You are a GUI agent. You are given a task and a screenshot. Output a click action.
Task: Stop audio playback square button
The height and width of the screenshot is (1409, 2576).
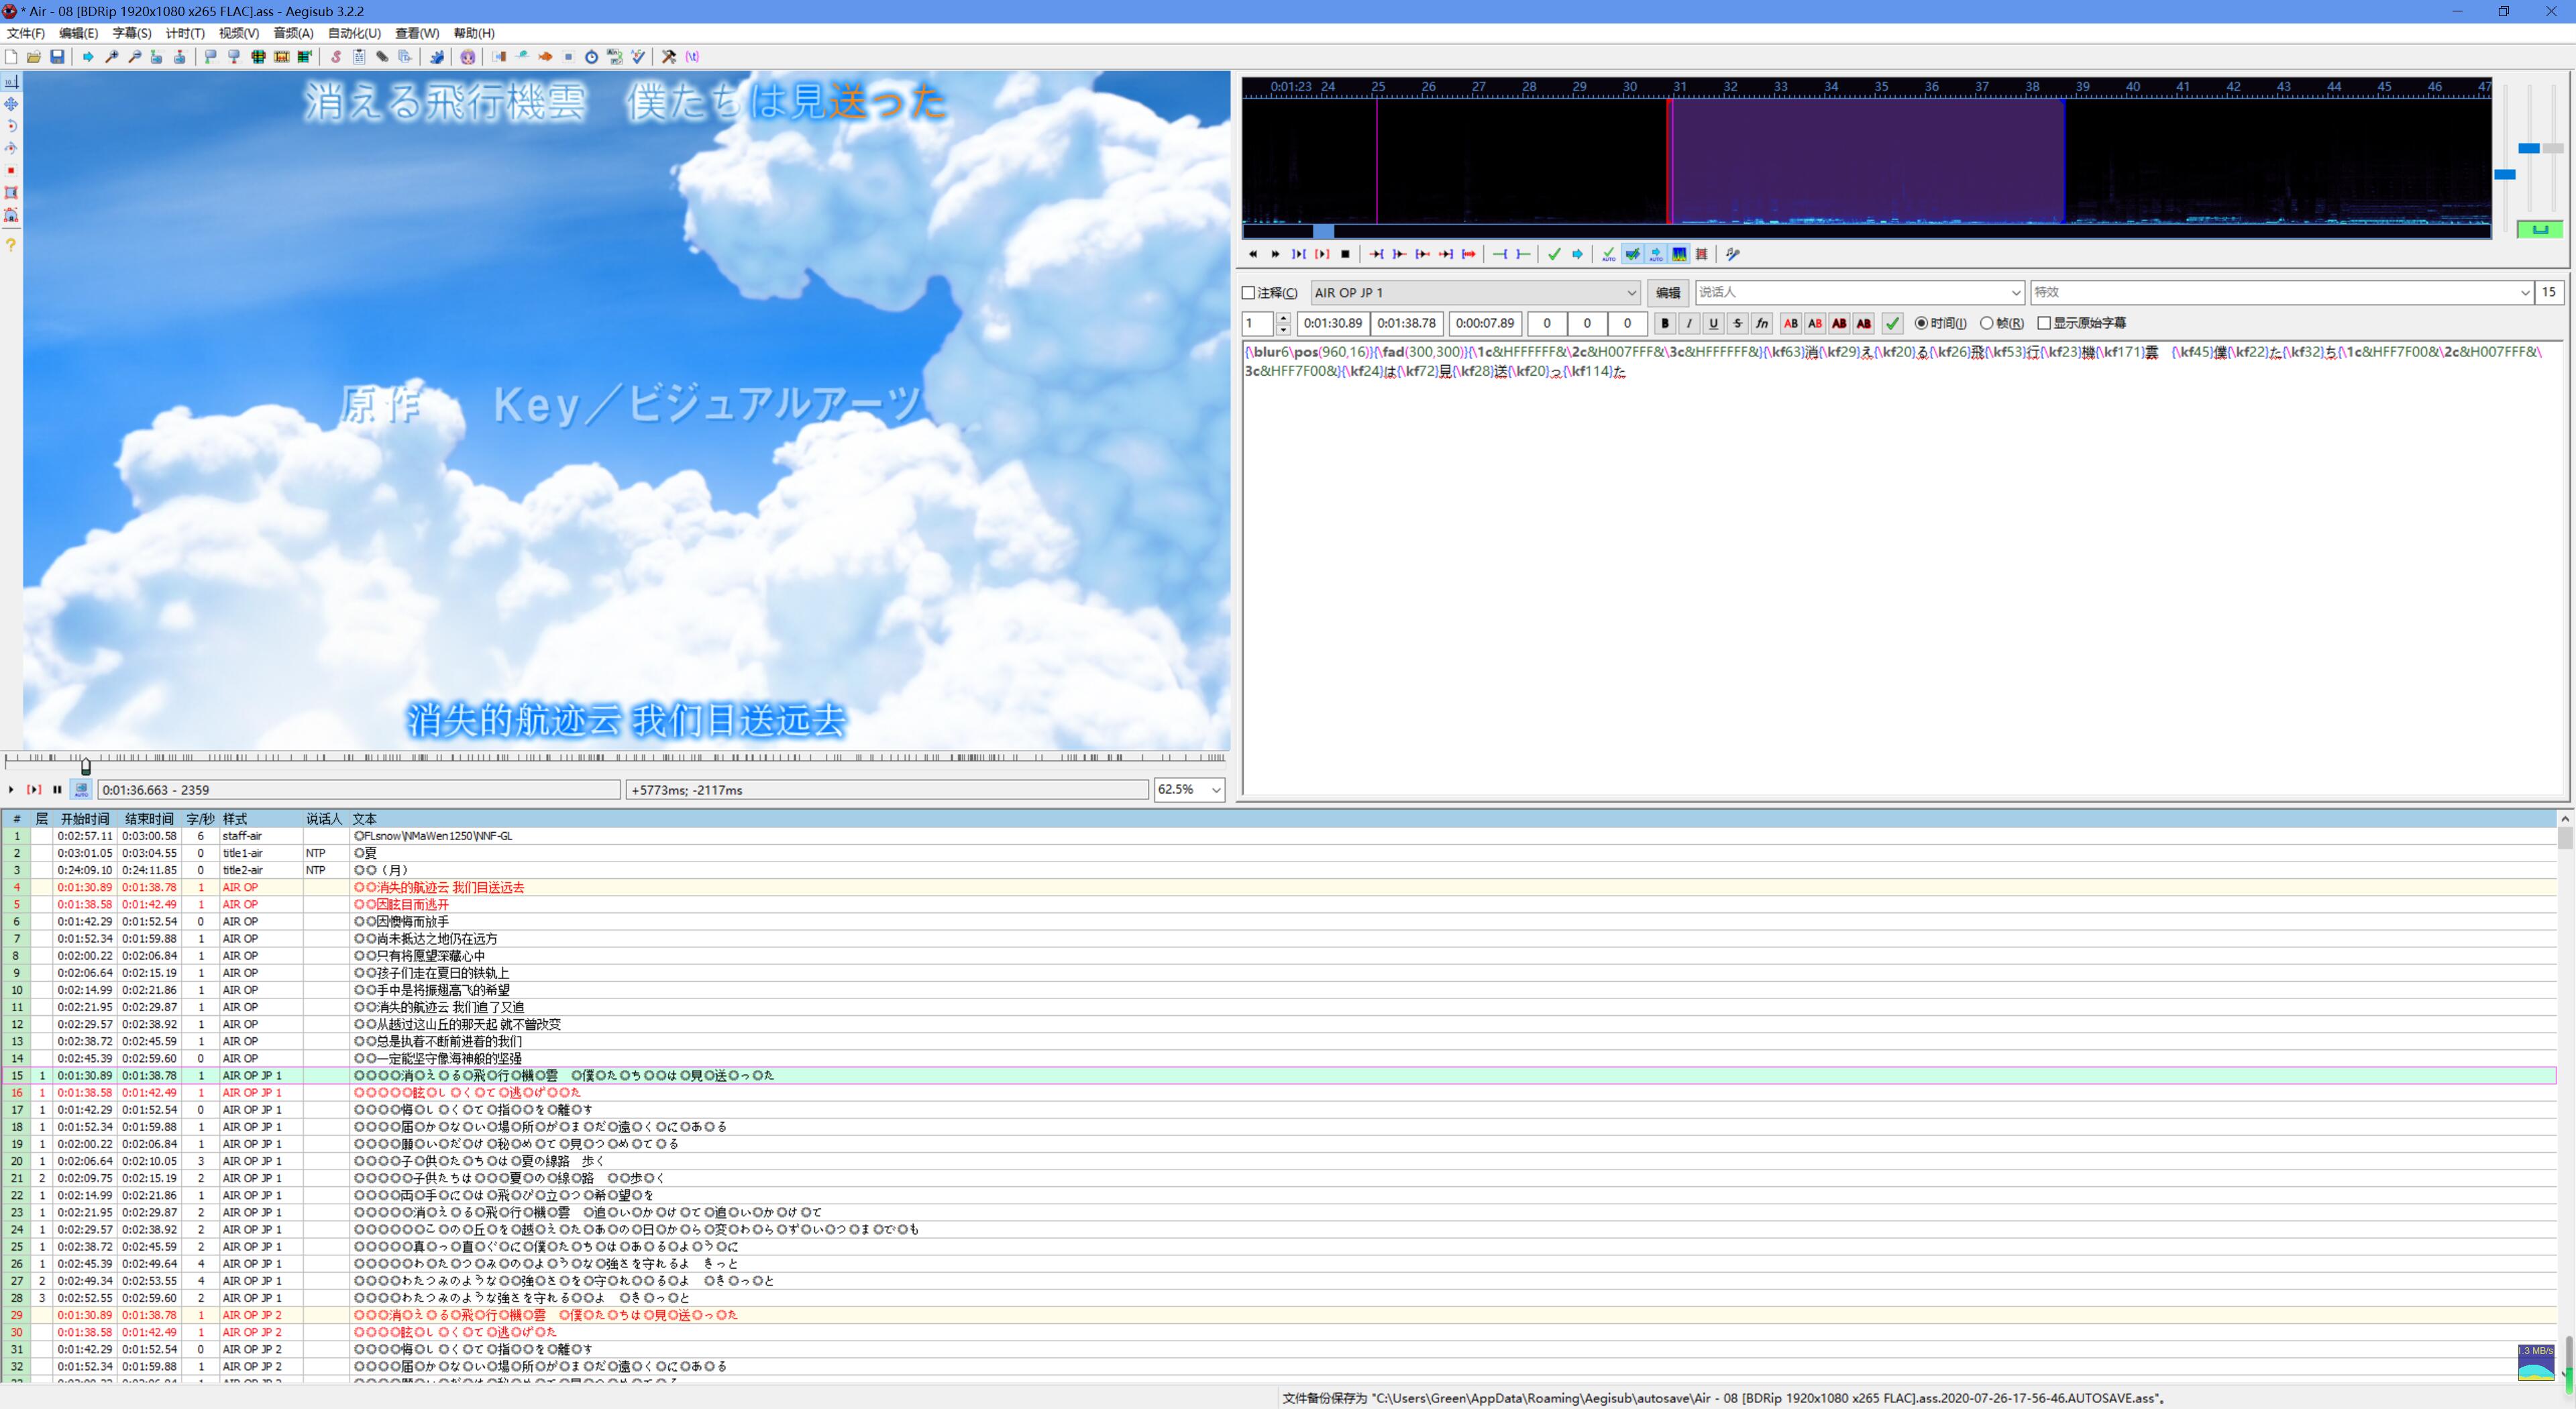tap(1345, 254)
